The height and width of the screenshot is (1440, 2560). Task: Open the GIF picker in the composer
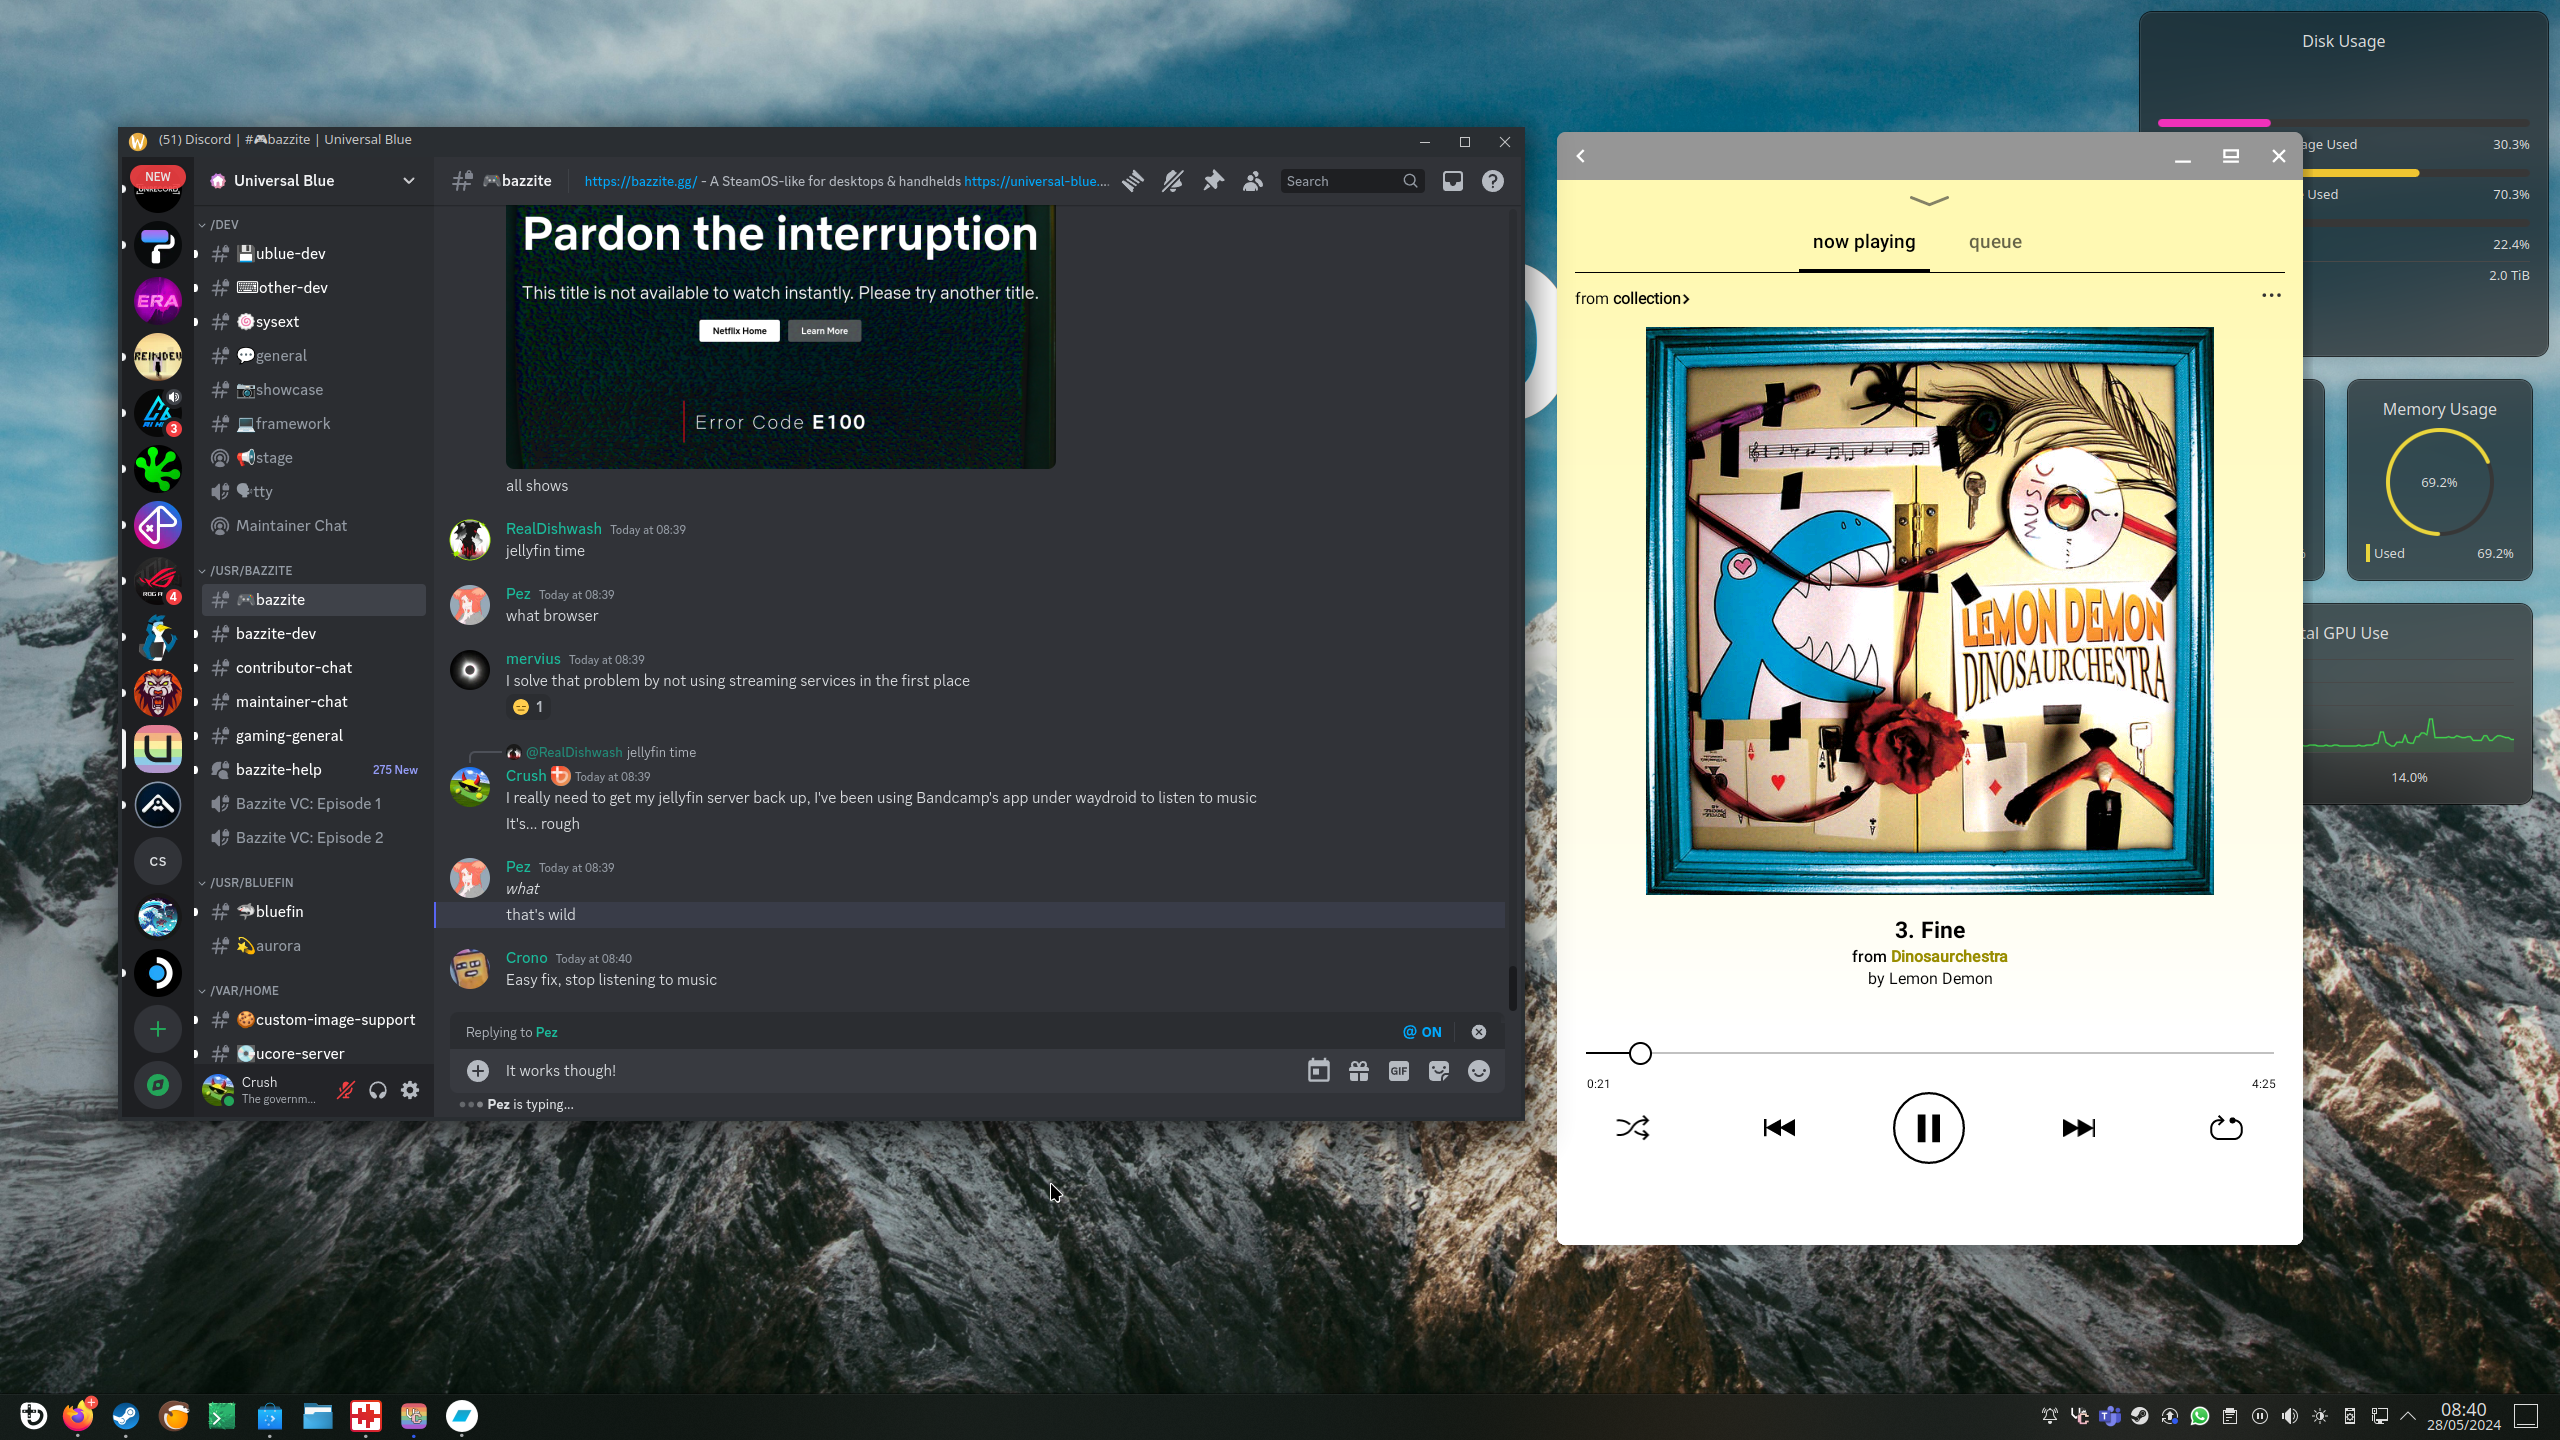[1398, 1070]
